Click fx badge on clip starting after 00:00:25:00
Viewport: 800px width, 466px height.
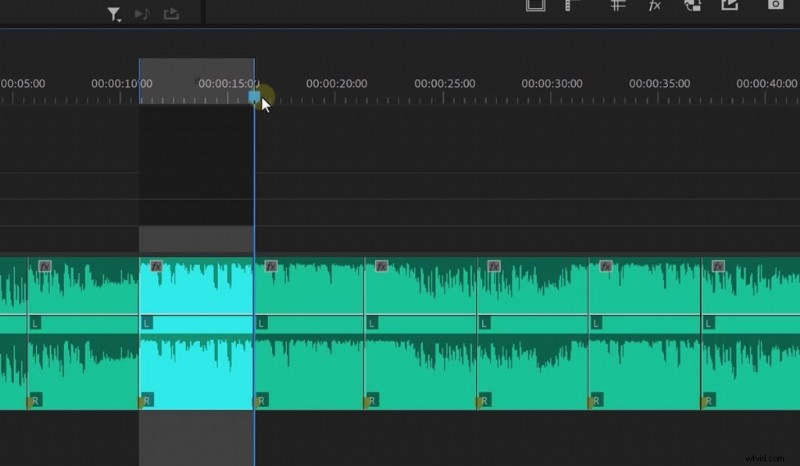pyautogui.click(x=493, y=266)
